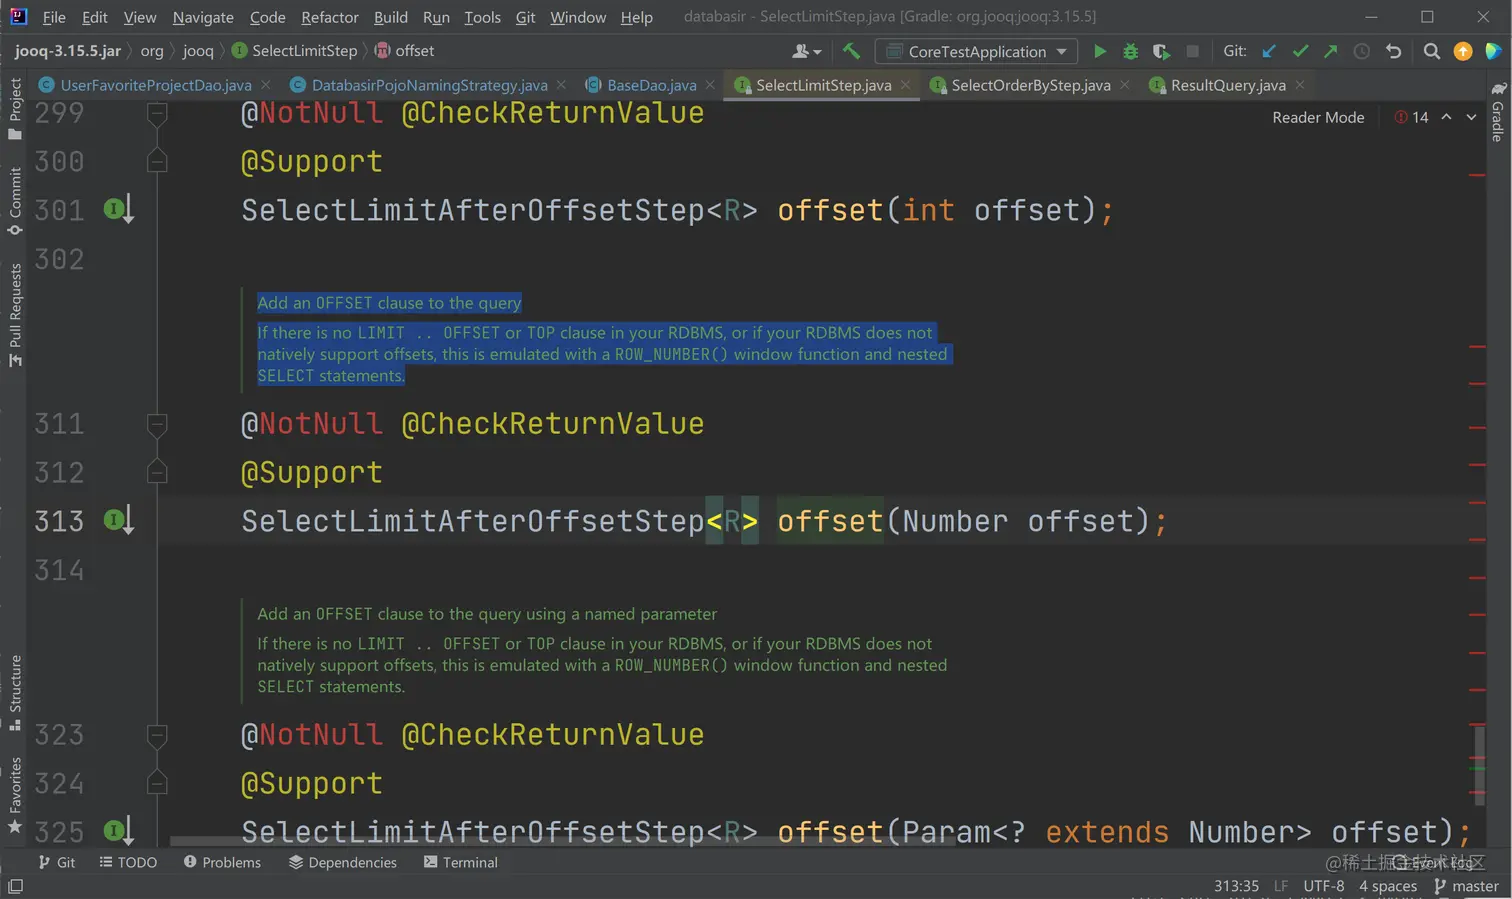Open user account icon dropdown in toolbar
Screen dimensions: 1512x899
point(807,51)
